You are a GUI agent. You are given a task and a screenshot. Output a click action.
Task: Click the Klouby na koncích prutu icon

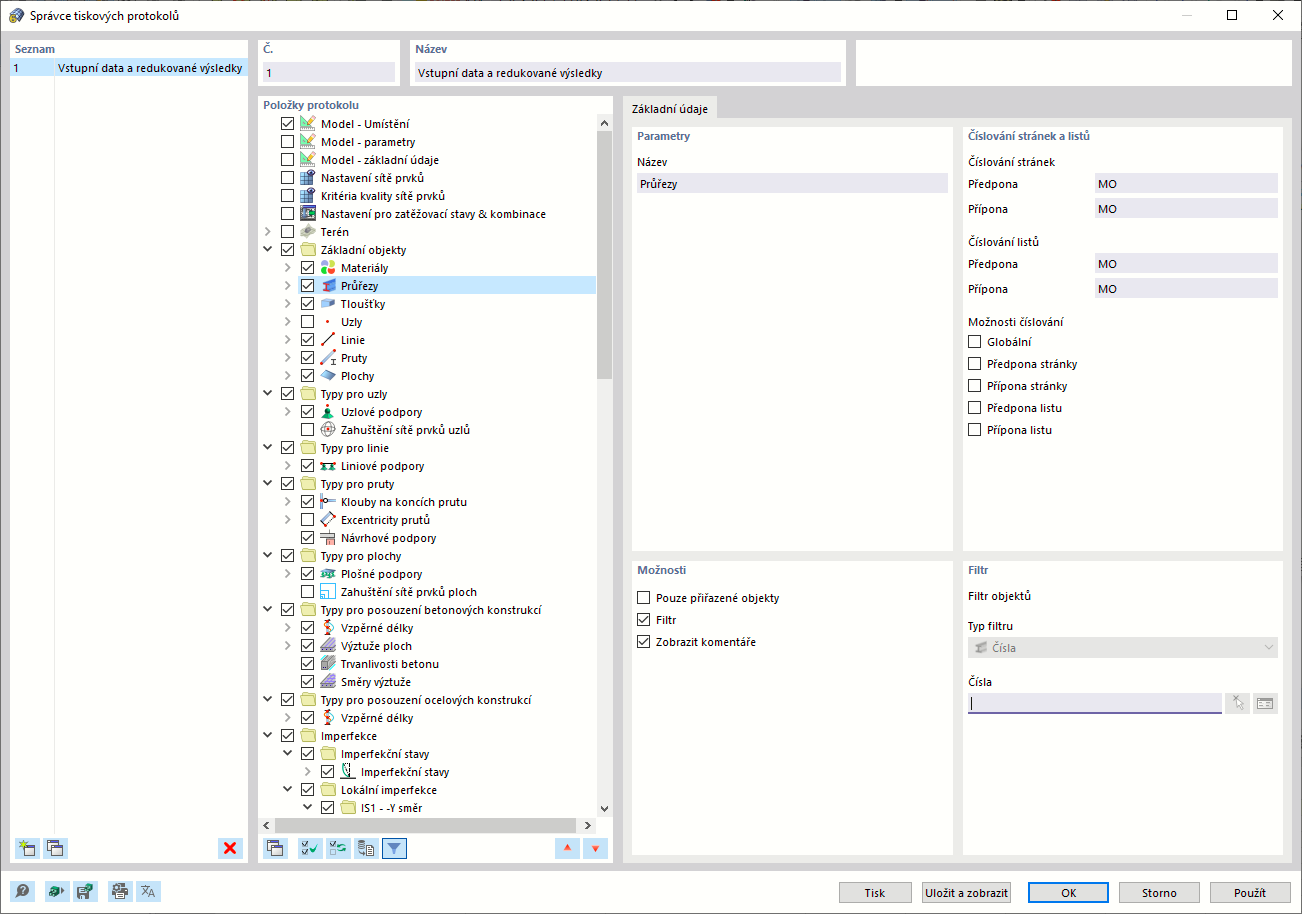pos(328,502)
